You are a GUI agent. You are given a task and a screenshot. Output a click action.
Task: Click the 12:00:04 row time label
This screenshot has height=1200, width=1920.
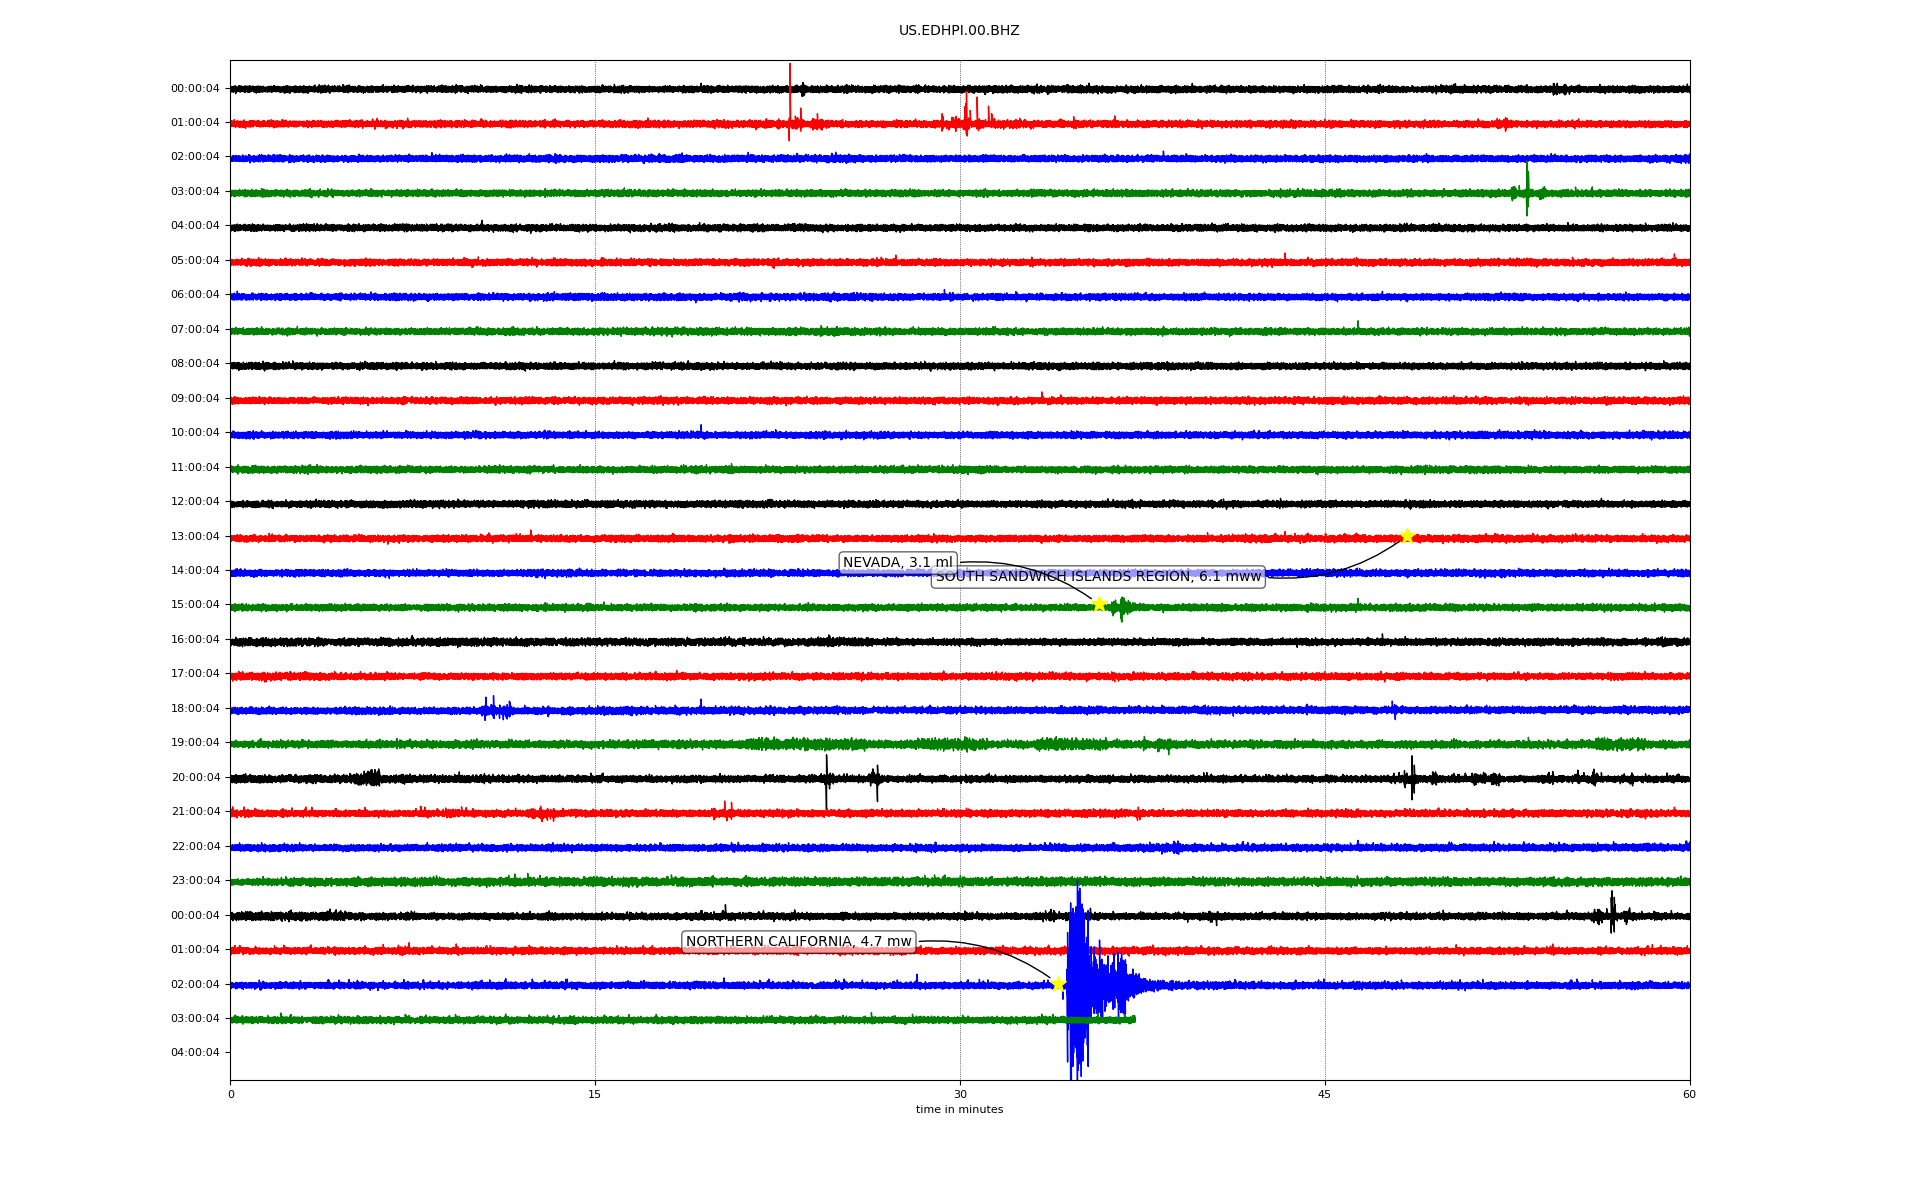(x=195, y=502)
